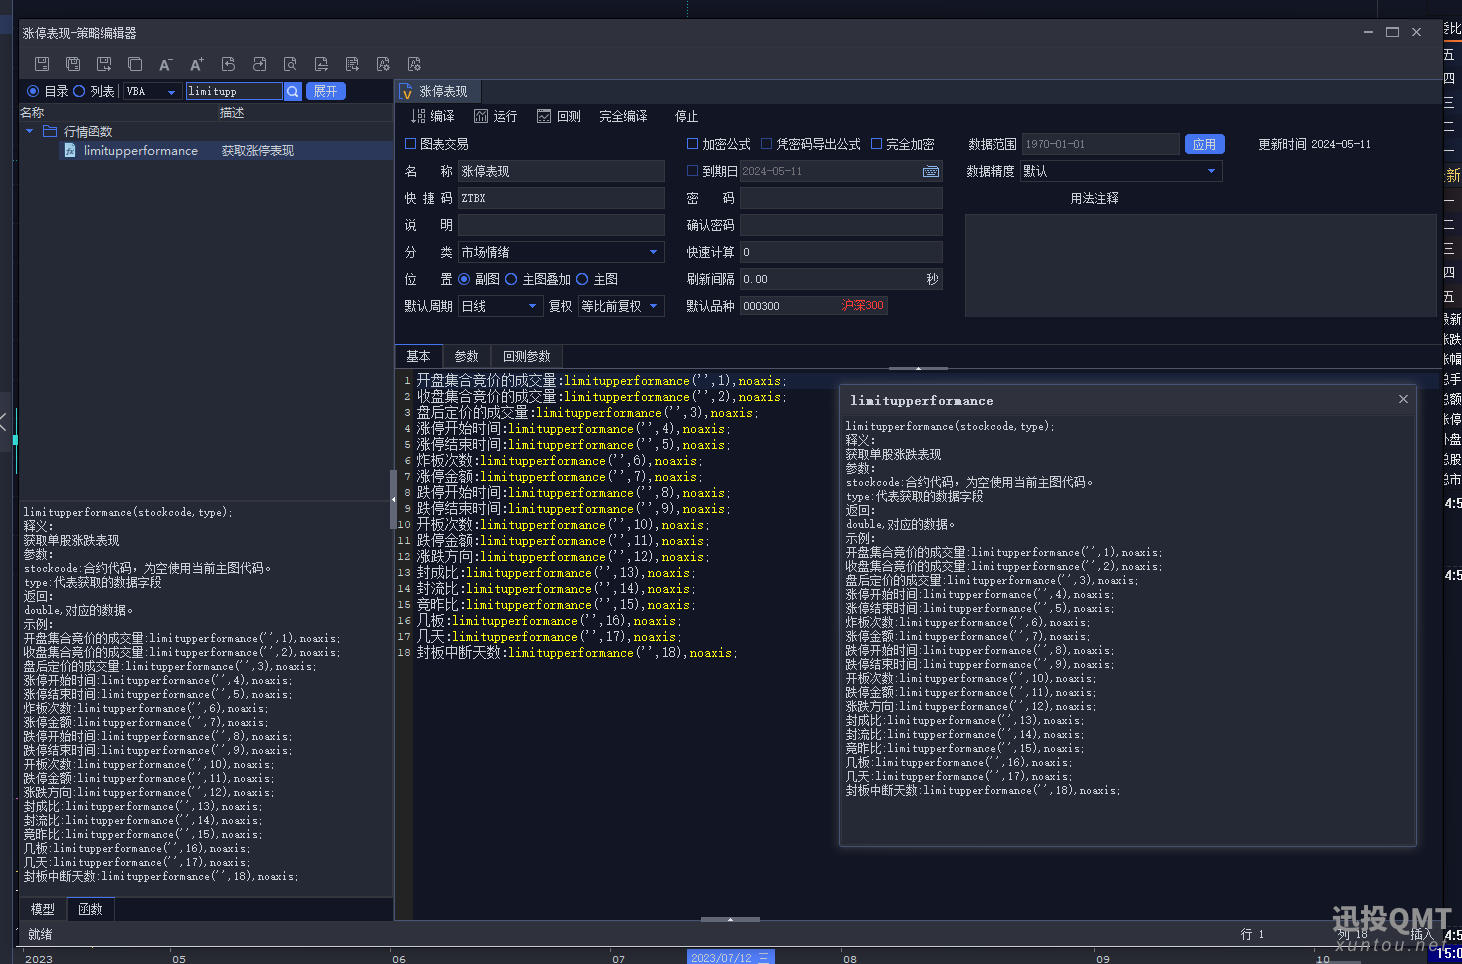Image resolution: width=1462 pixels, height=964 pixels.
Task: Click the file icon of limitupperformance row
Action: pos(70,150)
